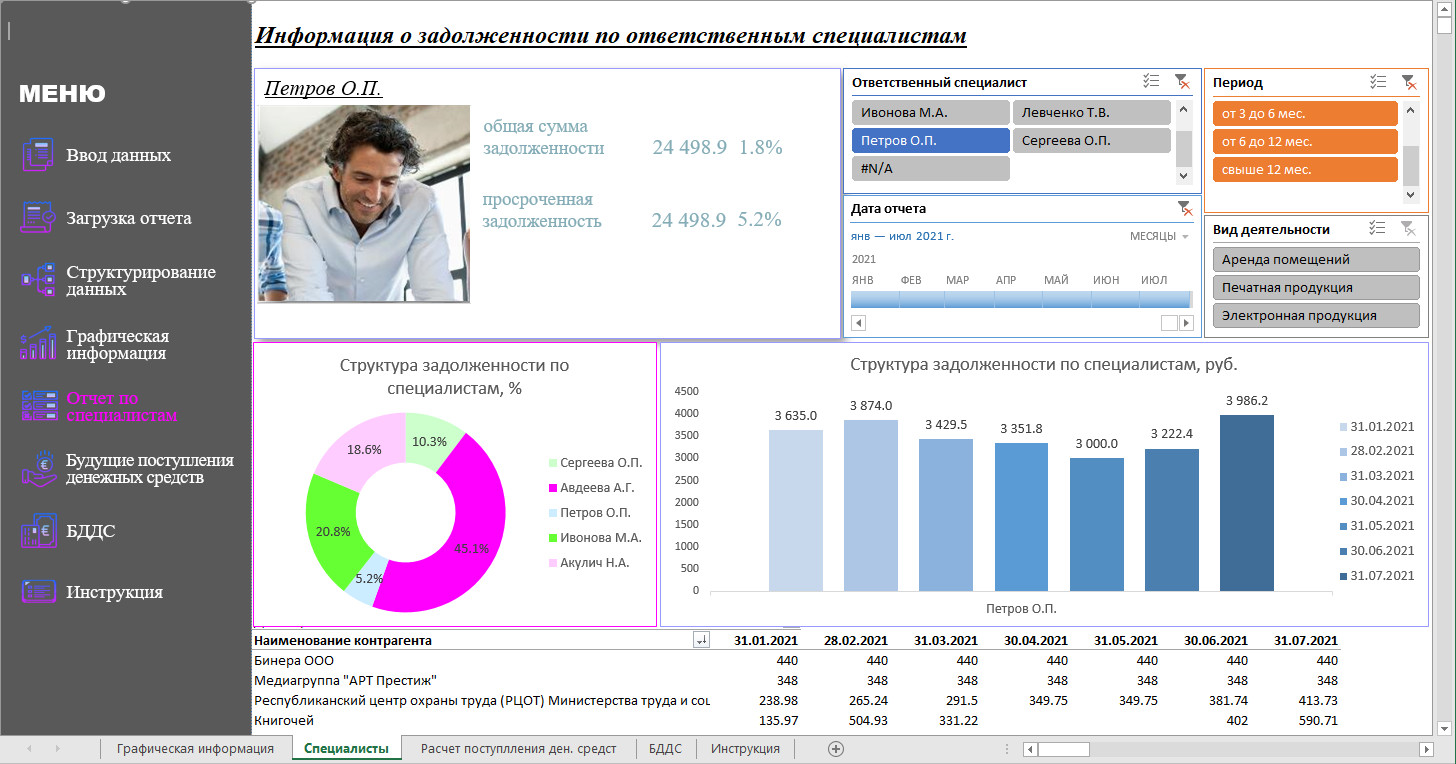Viewport: 1456px width, 764px height.
Task: Click the БДДС sidebar icon
Action: tap(38, 531)
